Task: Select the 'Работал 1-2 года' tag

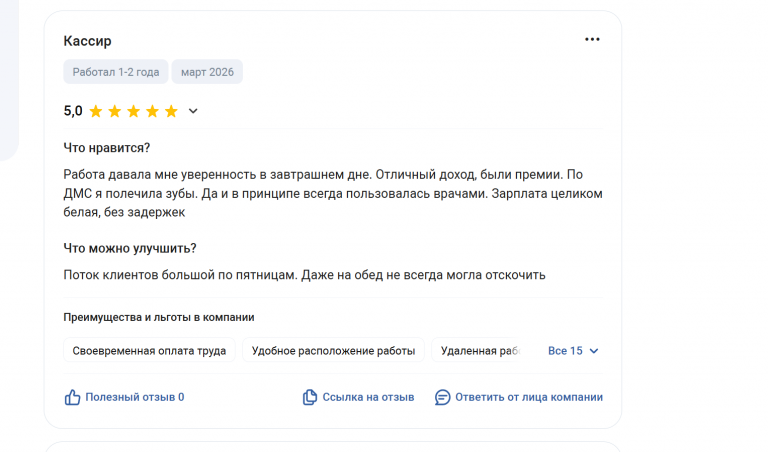Action: pyautogui.click(x=116, y=72)
